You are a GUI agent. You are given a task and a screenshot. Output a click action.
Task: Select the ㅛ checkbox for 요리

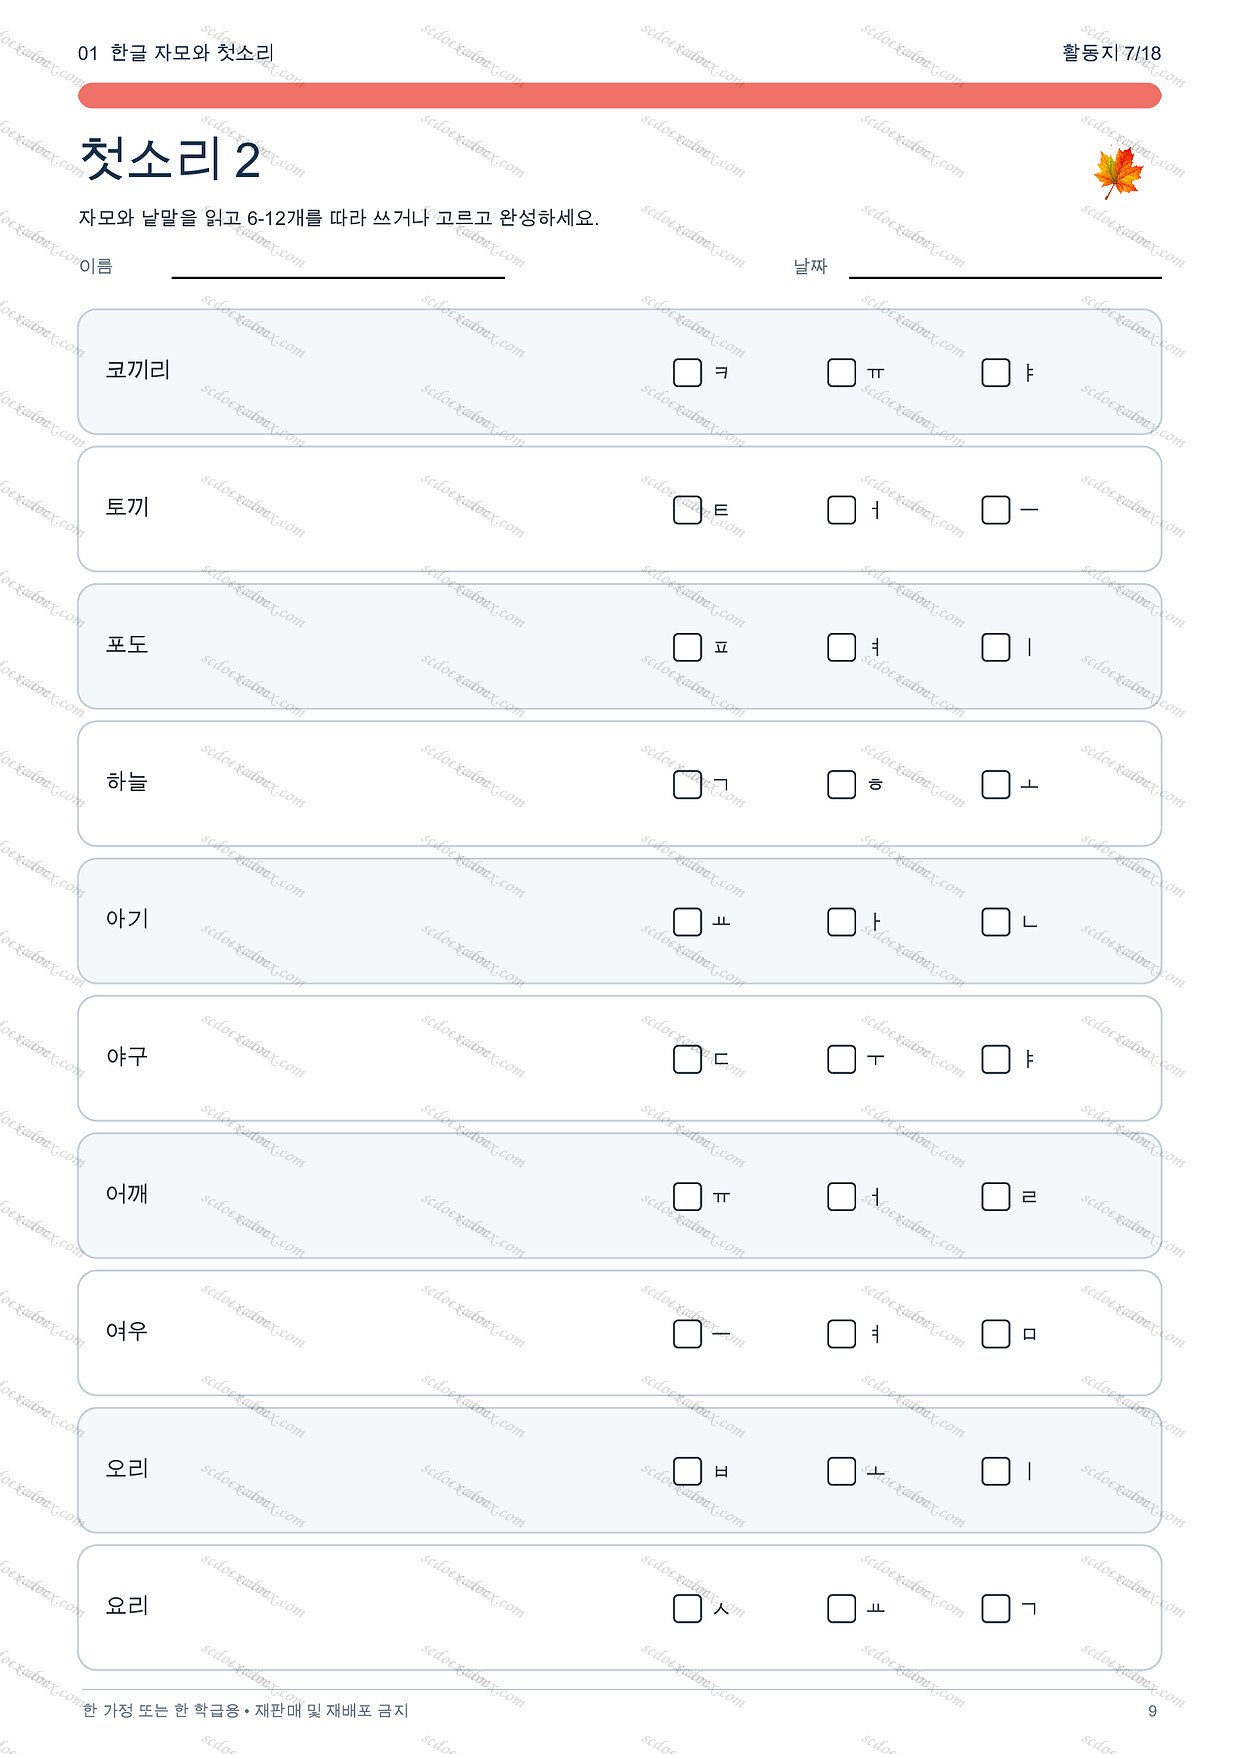click(841, 1609)
